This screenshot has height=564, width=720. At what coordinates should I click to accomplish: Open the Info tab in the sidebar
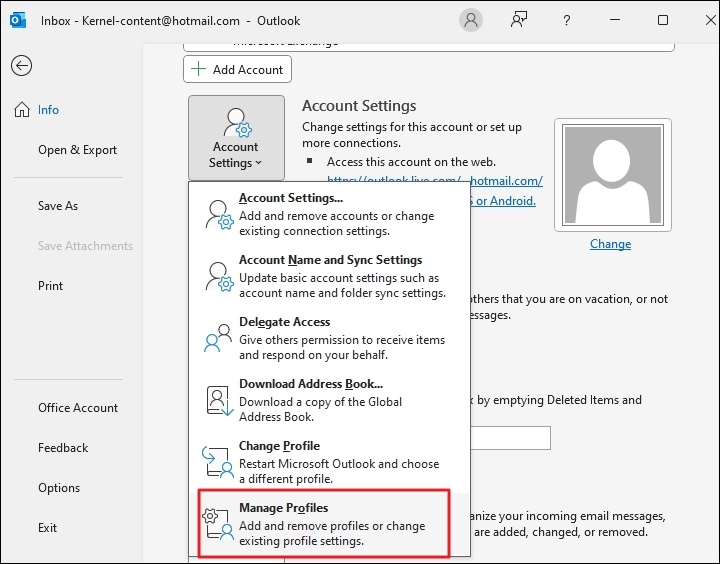point(48,110)
